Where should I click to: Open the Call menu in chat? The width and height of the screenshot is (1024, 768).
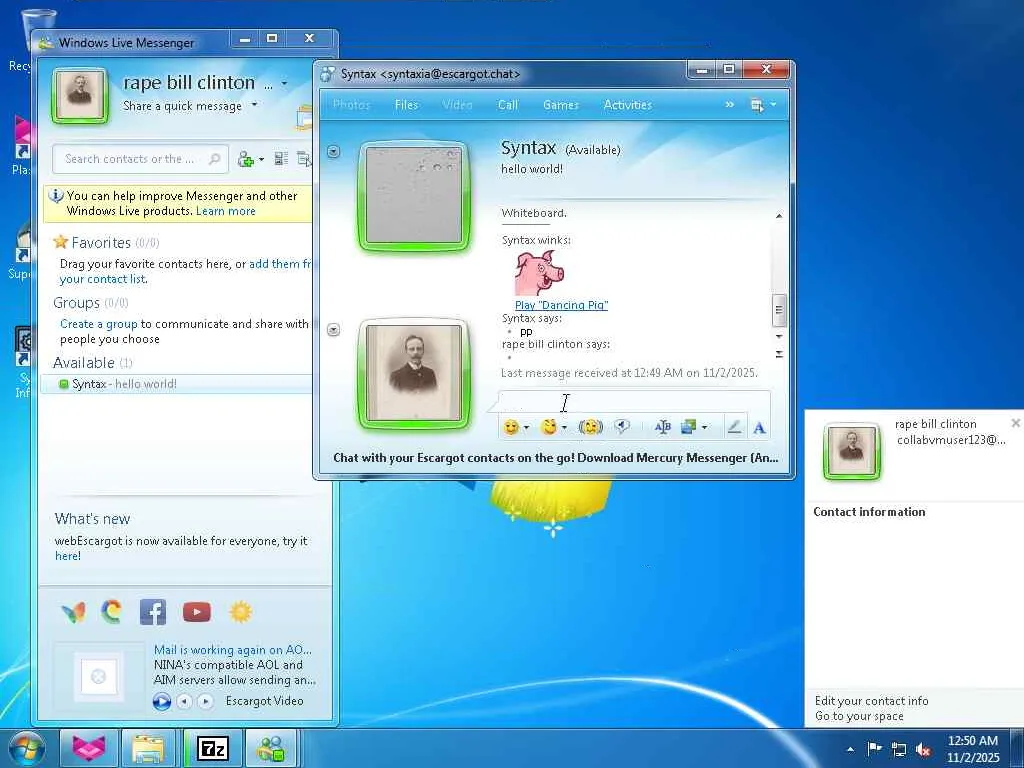(507, 104)
